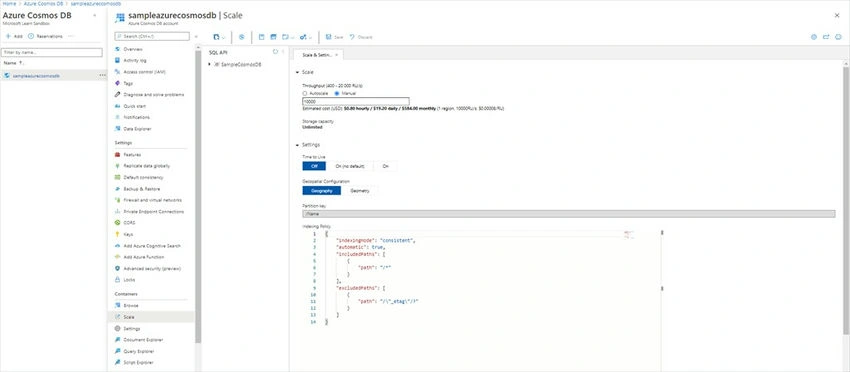Open the Features icon
Screen dimensions: 850x372
coord(118,155)
